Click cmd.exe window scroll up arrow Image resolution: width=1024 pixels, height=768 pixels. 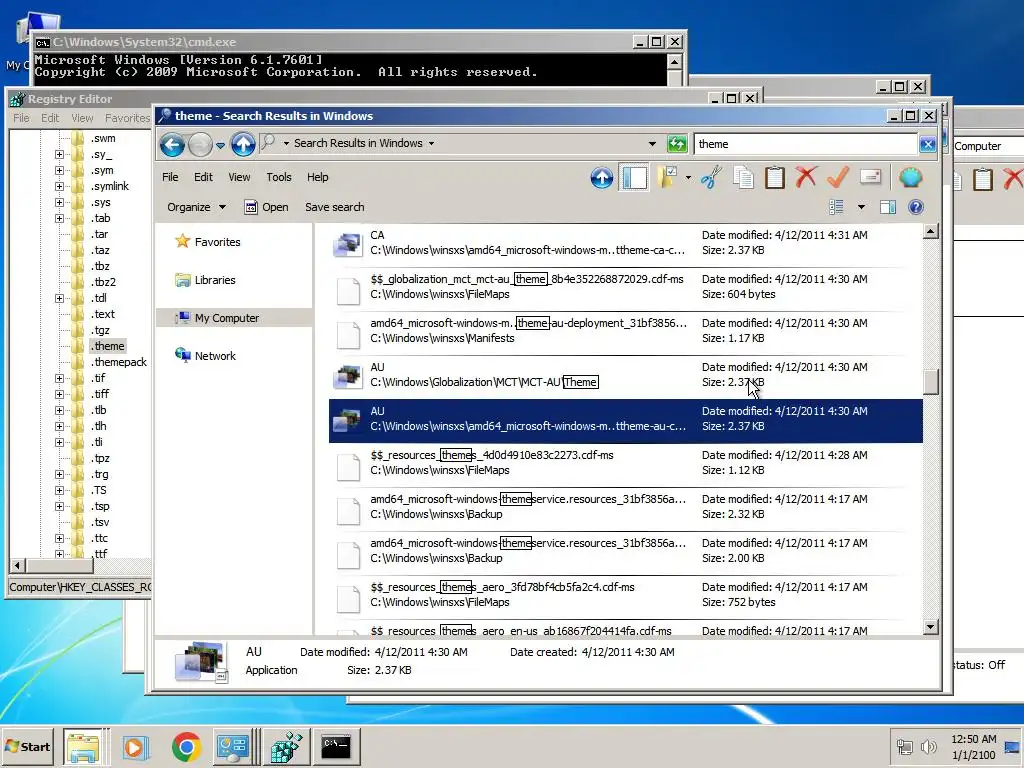tap(675, 61)
